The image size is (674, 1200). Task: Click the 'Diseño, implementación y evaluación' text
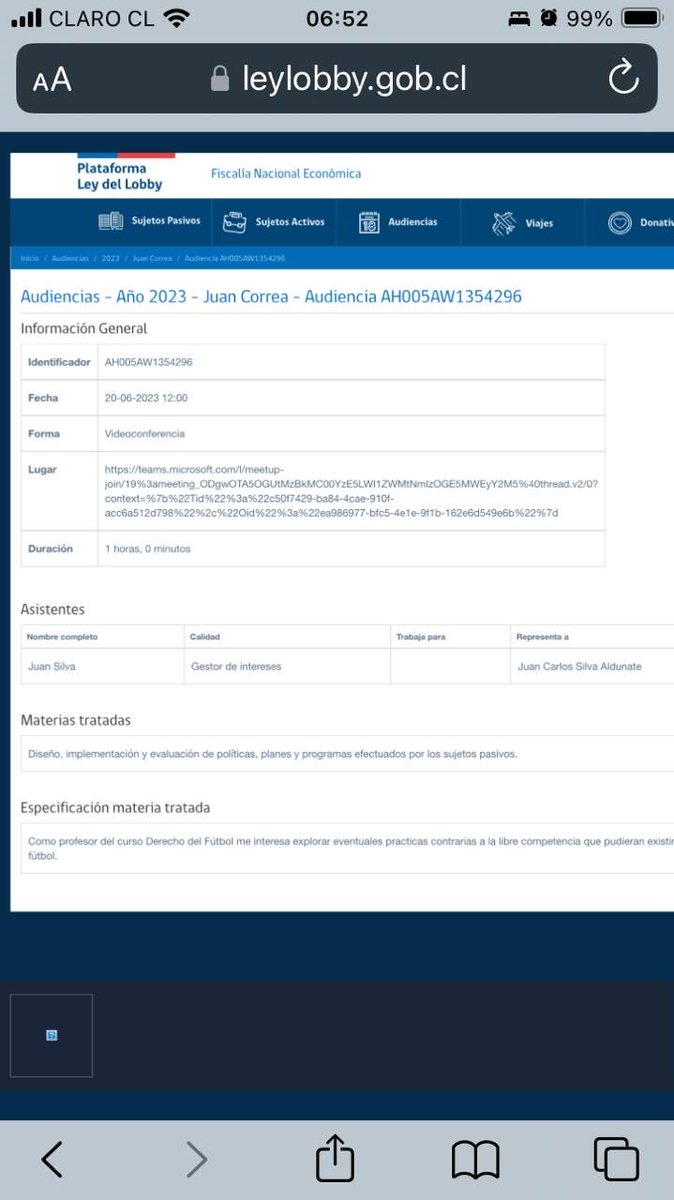pos(273,754)
